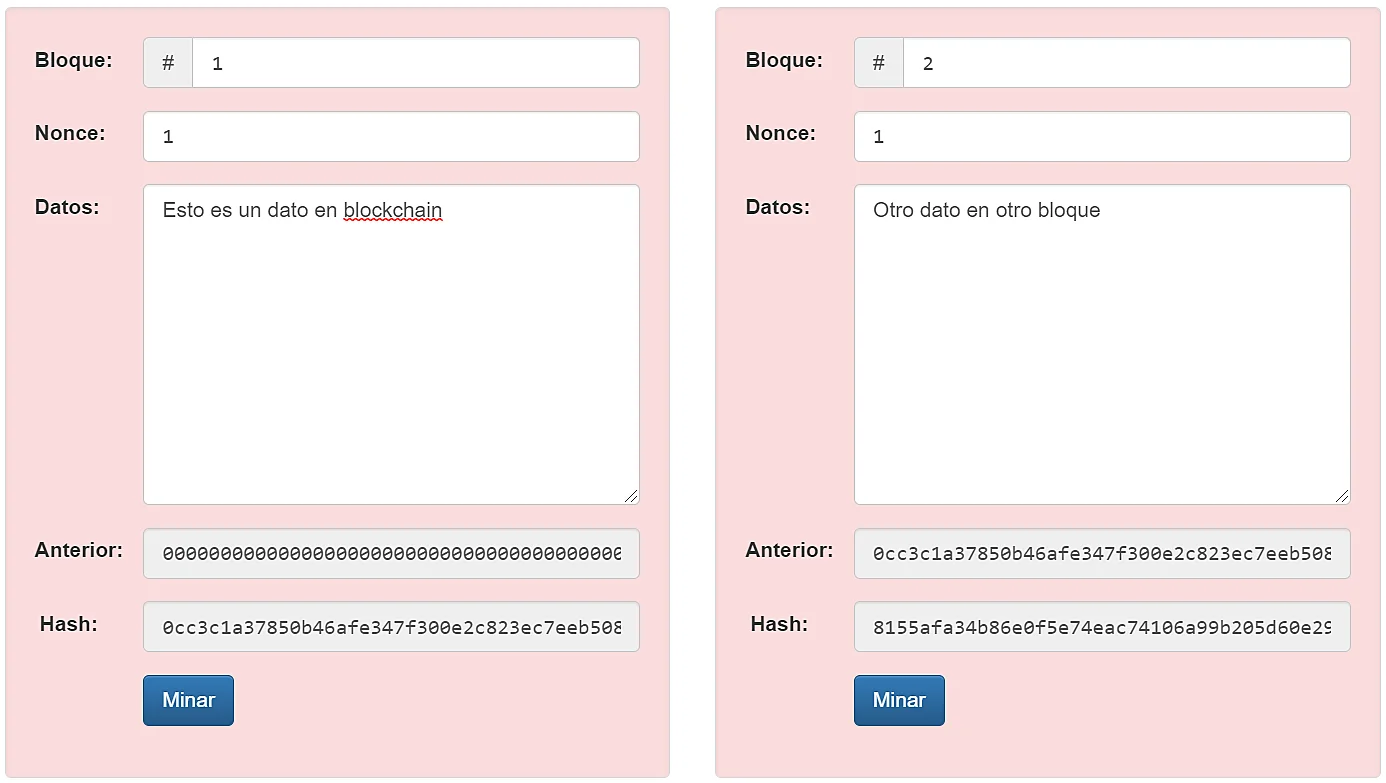Viewport: 1386px width, 783px height.
Task: Click the misspelled word blockchain in Datos
Action: tap(393, 210)
